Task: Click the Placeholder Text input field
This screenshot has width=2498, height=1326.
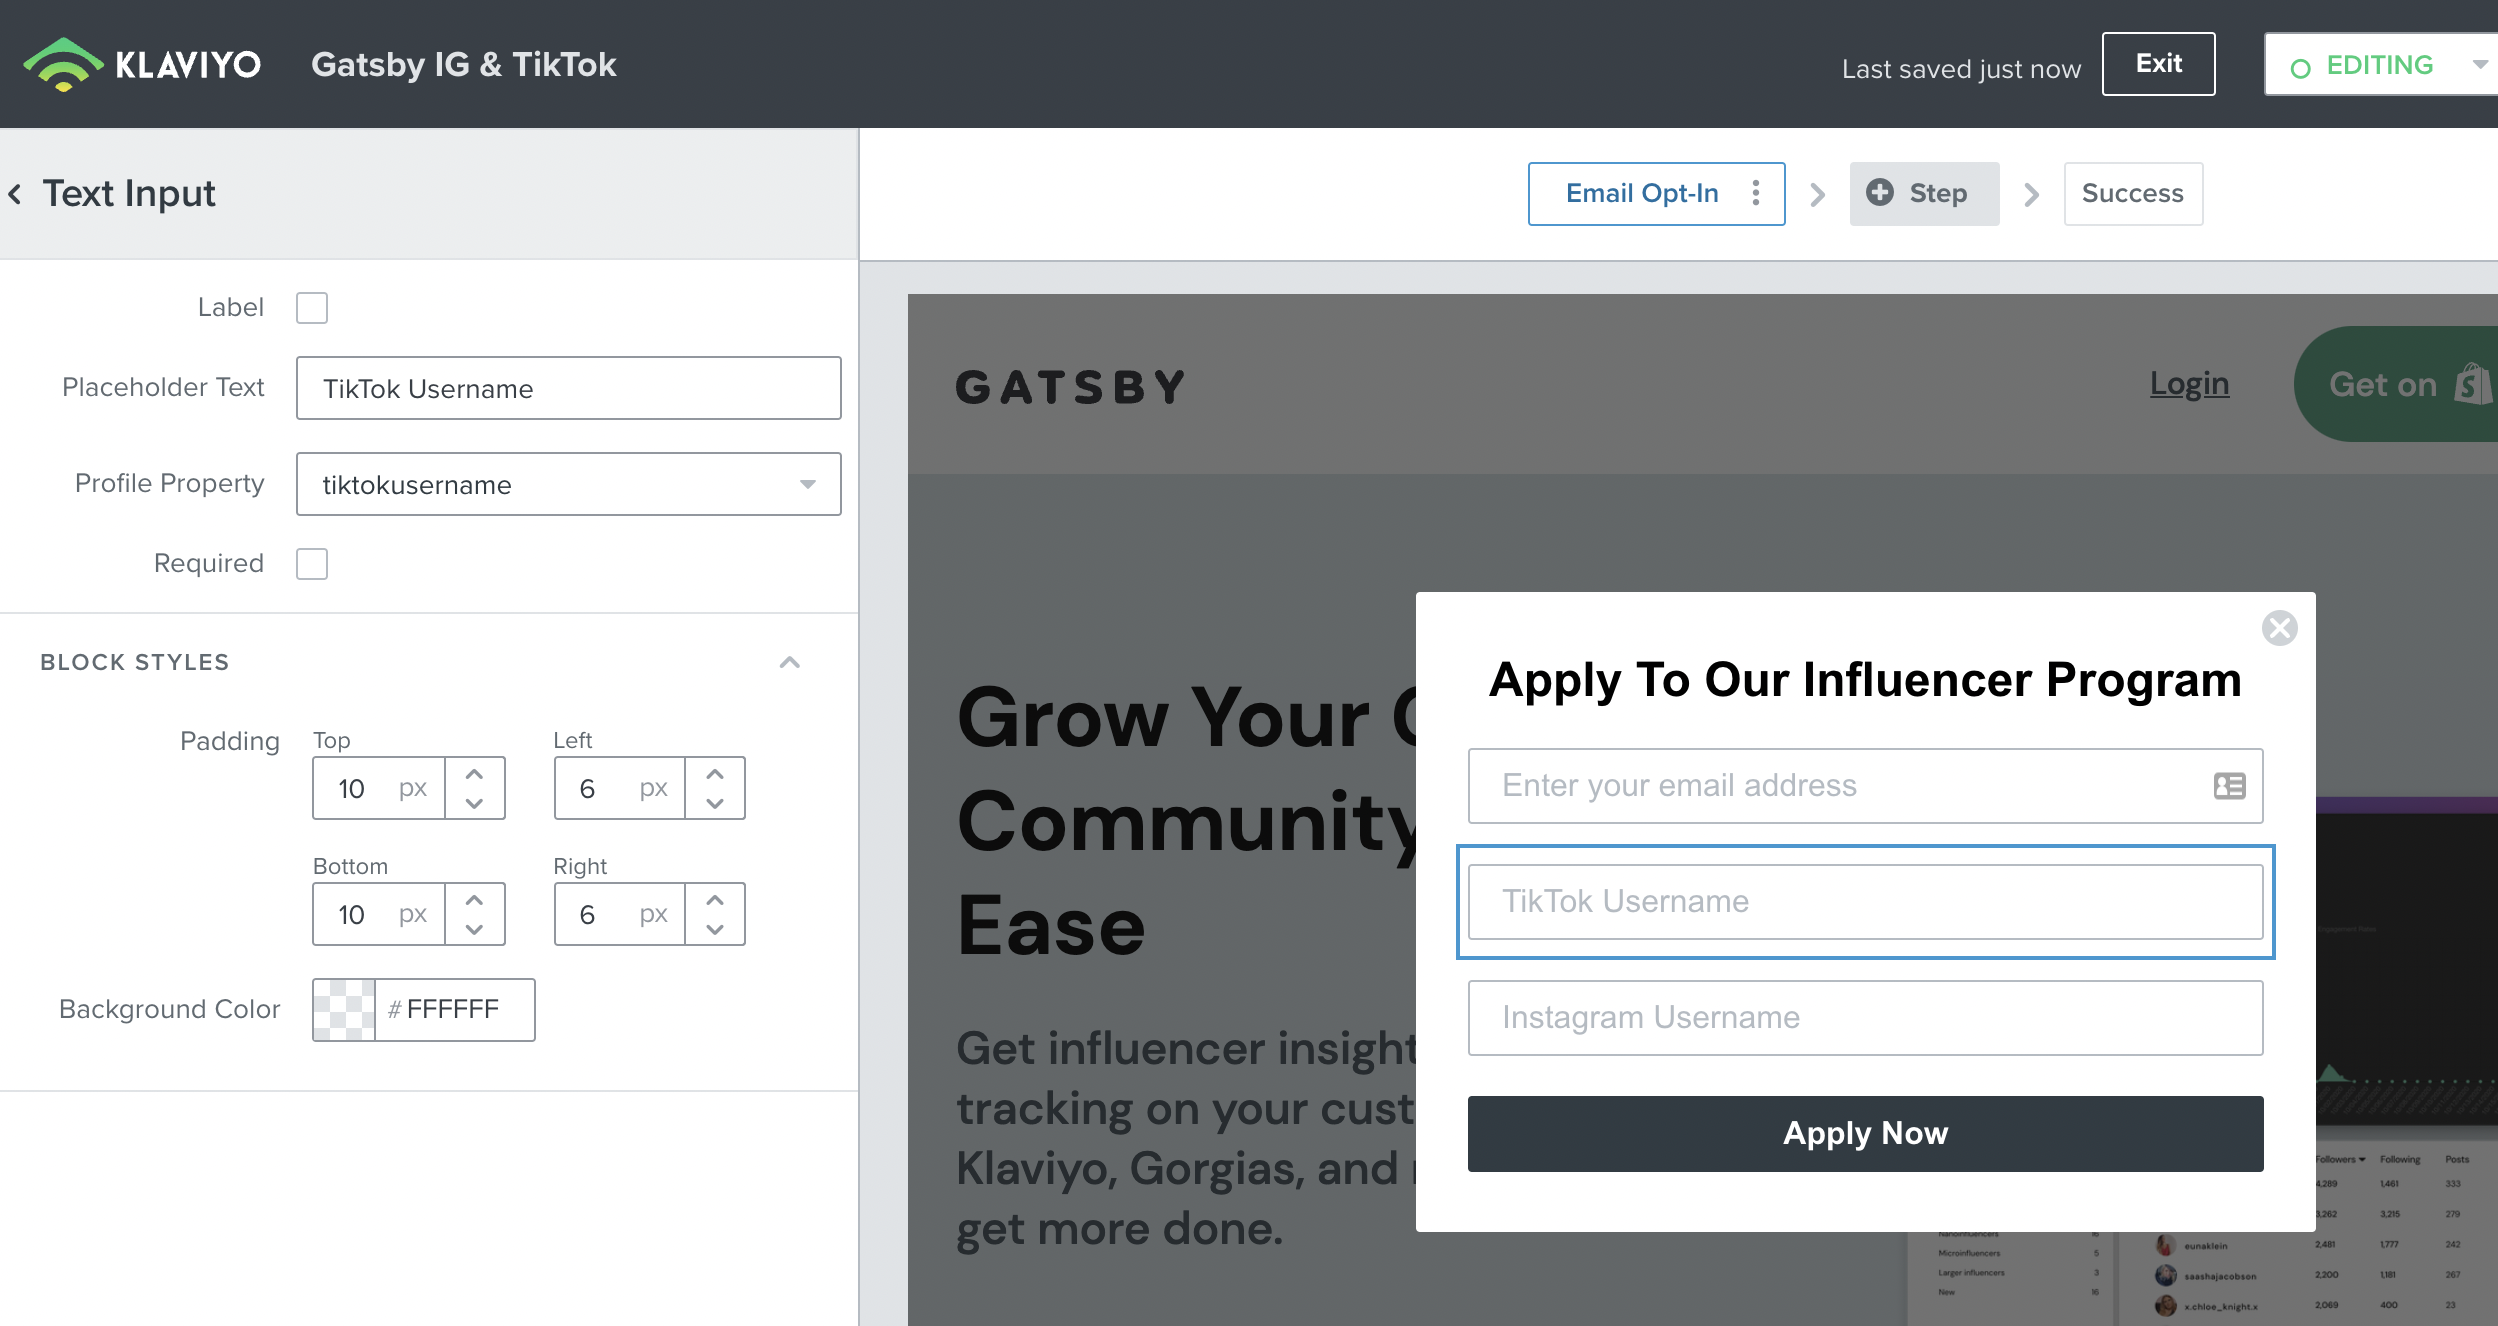Action: click(568, 388)
